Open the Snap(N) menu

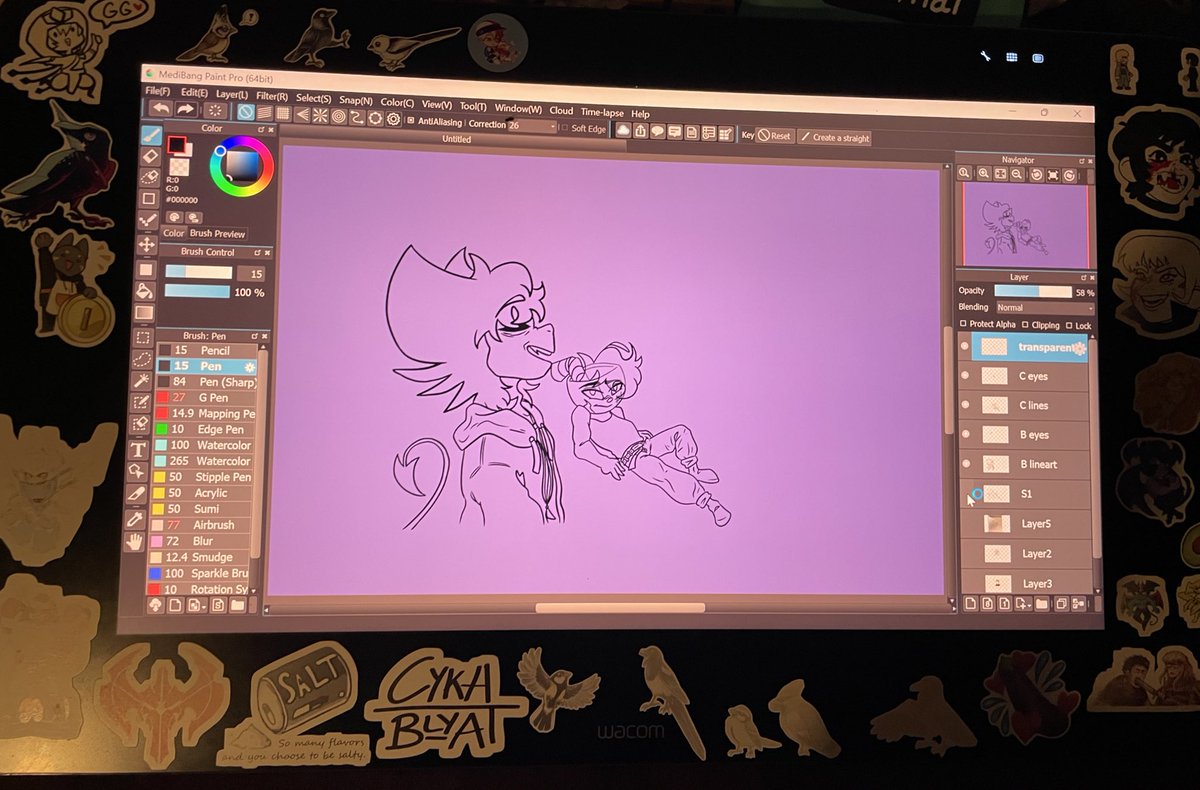(355, 100)
